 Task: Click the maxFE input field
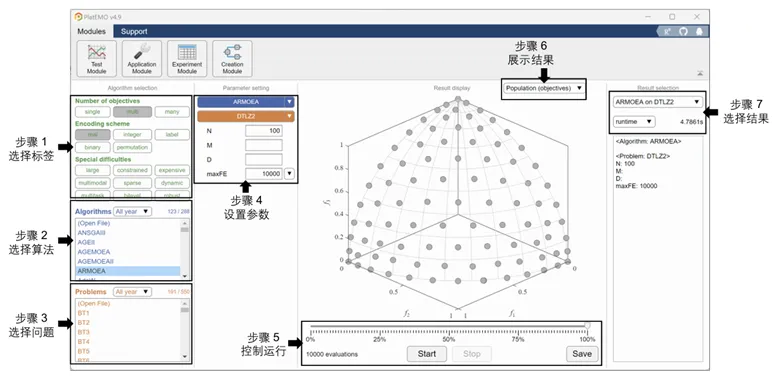264,174
